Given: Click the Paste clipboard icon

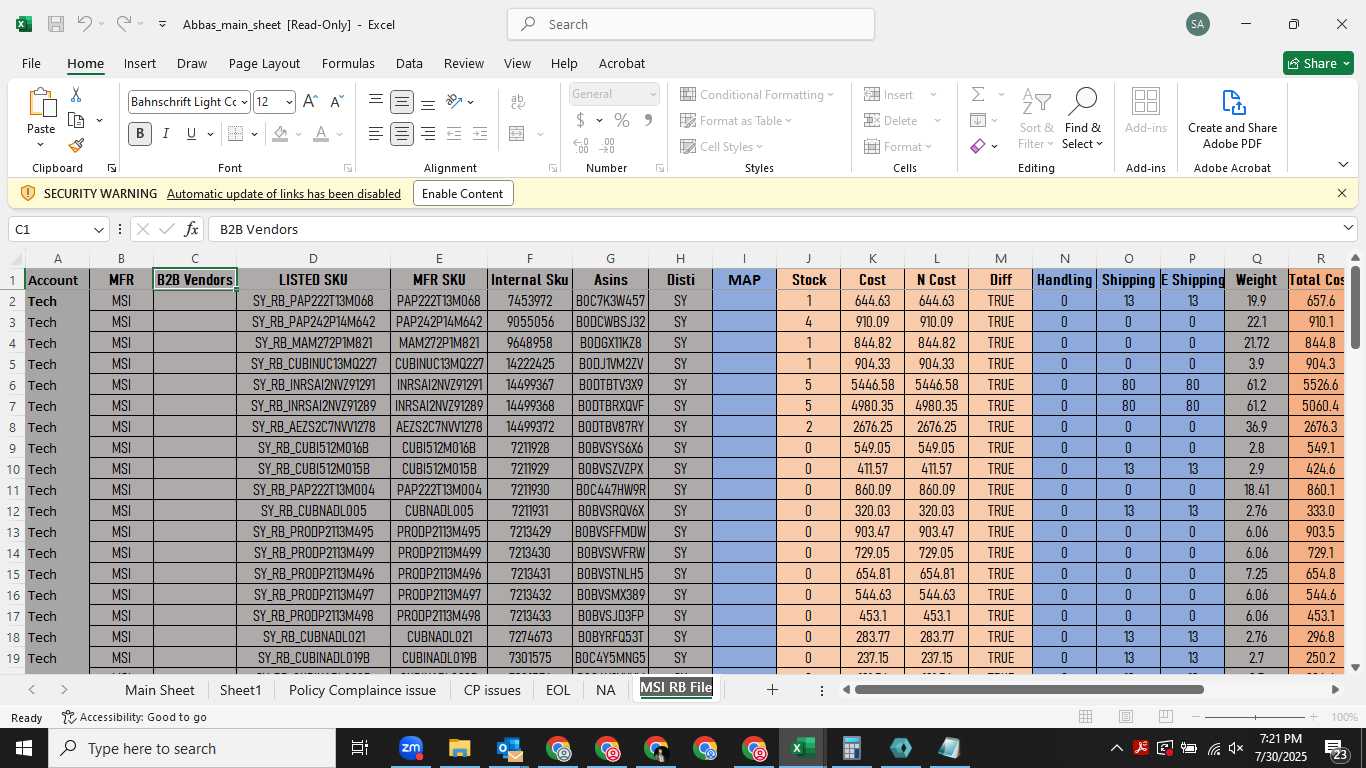Looking at the screenshot, I should click(x=41, y=104).
